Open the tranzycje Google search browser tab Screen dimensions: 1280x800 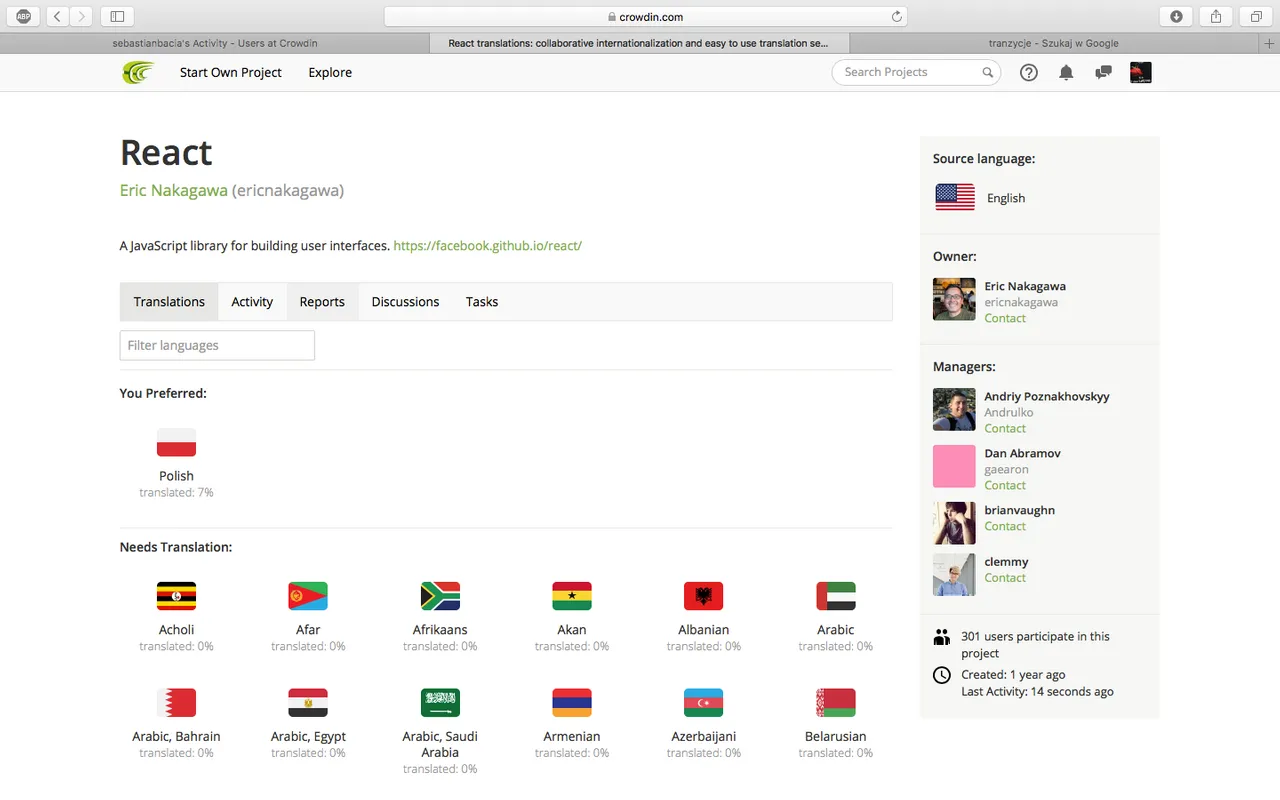1054,43
